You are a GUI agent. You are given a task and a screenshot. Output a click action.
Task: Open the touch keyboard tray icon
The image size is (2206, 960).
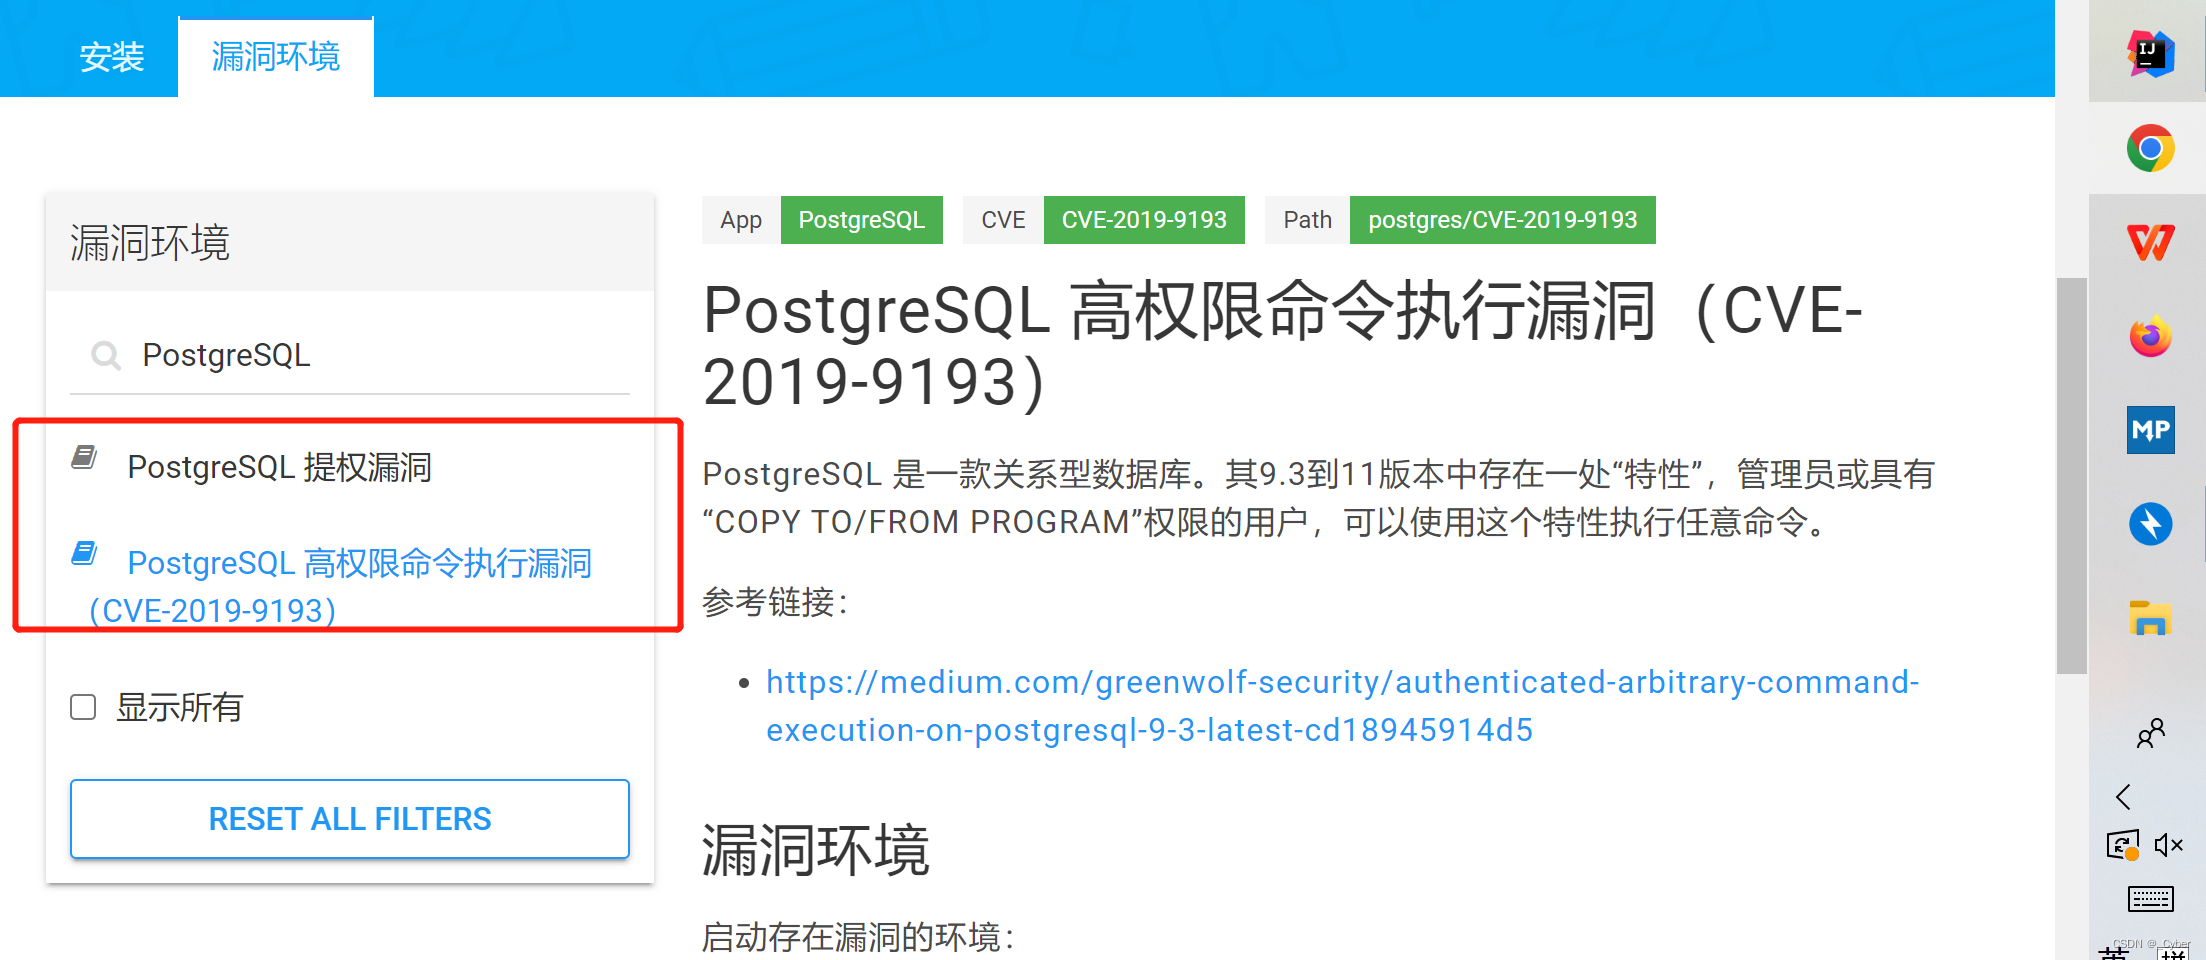point(2150,899)
